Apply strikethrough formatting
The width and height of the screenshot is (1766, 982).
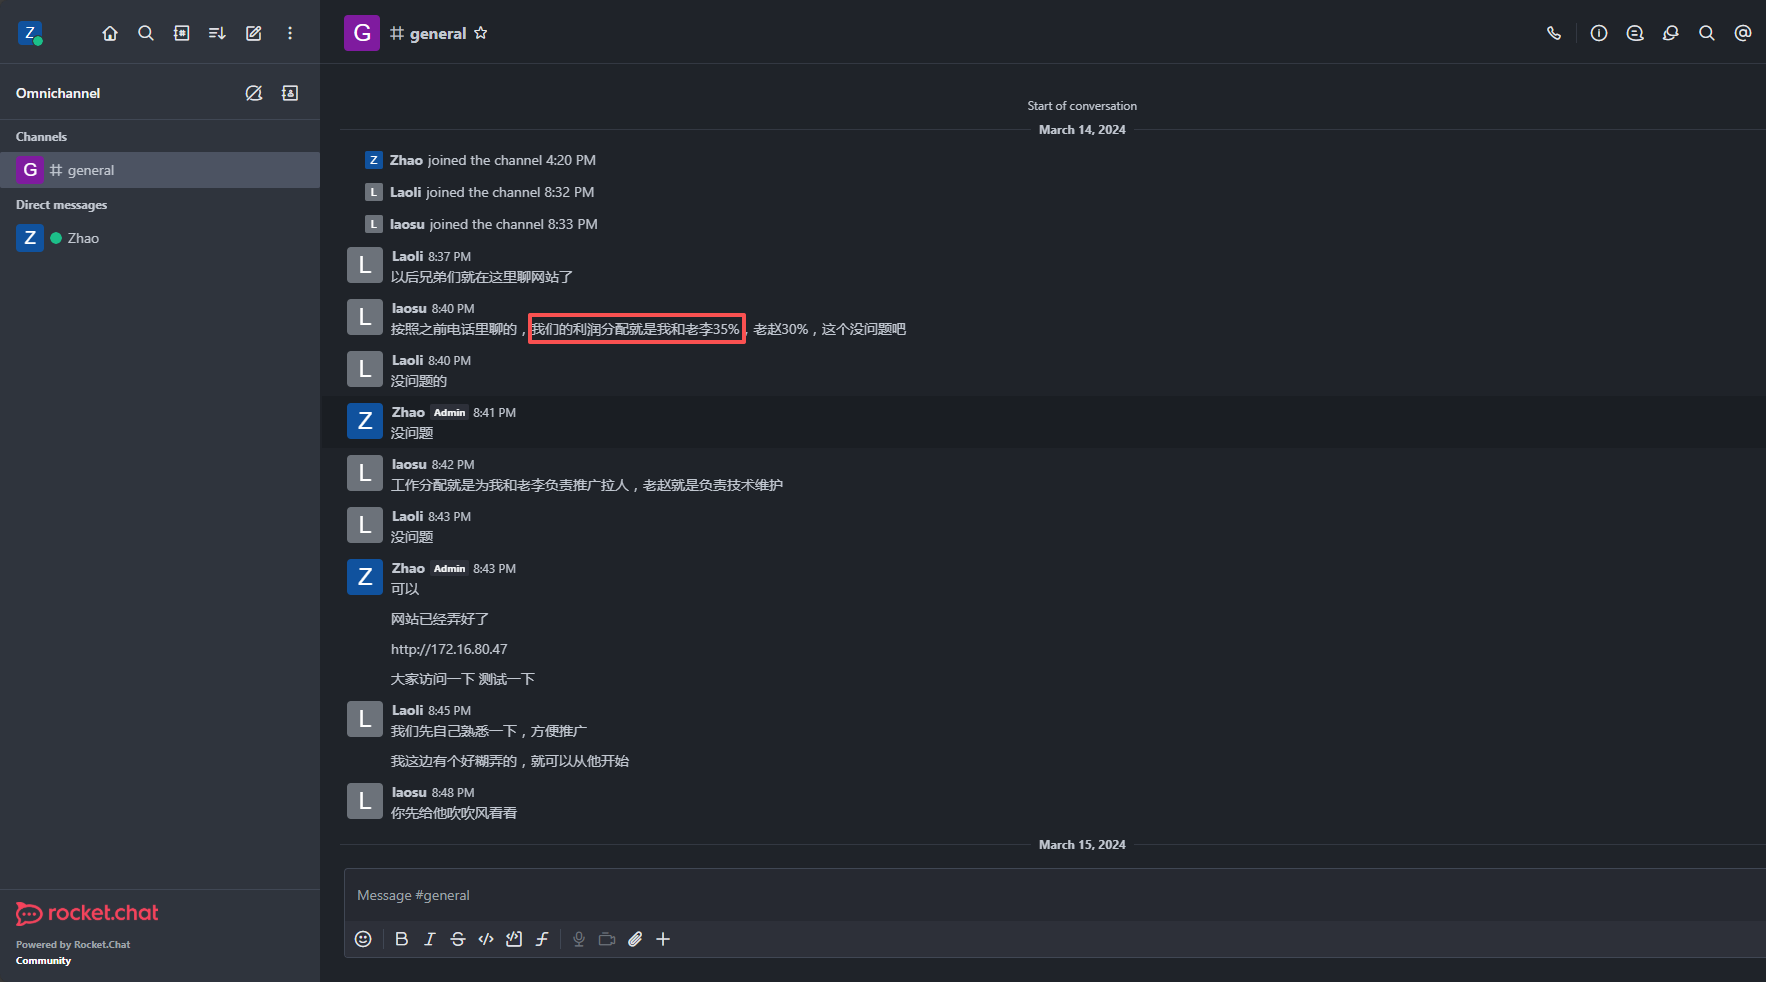[x=458, y=939]
